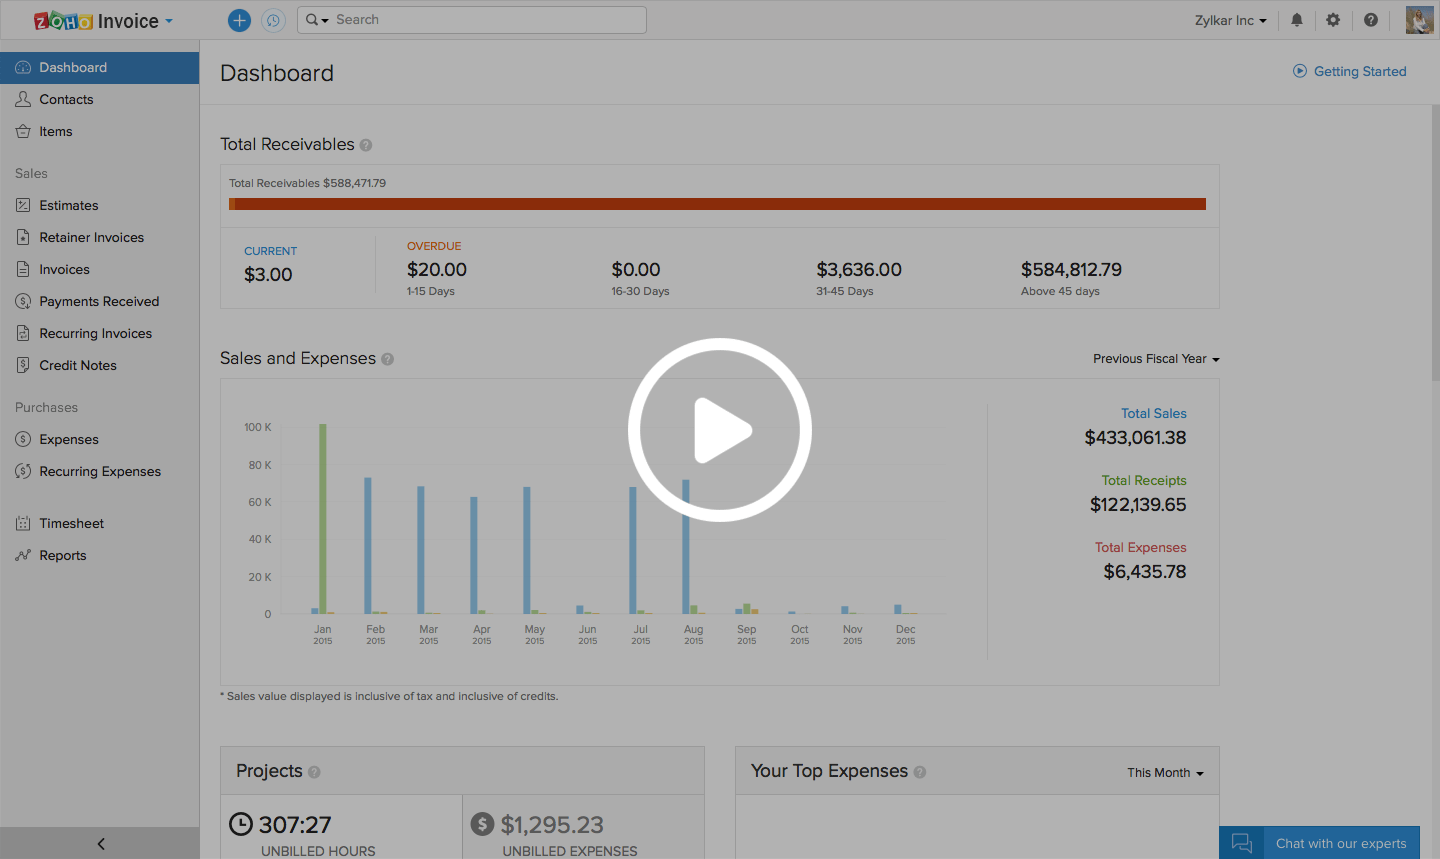The height and width of the screenshot is (859, 1440).
Task: Go to Recurring Expenses in sidebar
Action: (100, 471)
